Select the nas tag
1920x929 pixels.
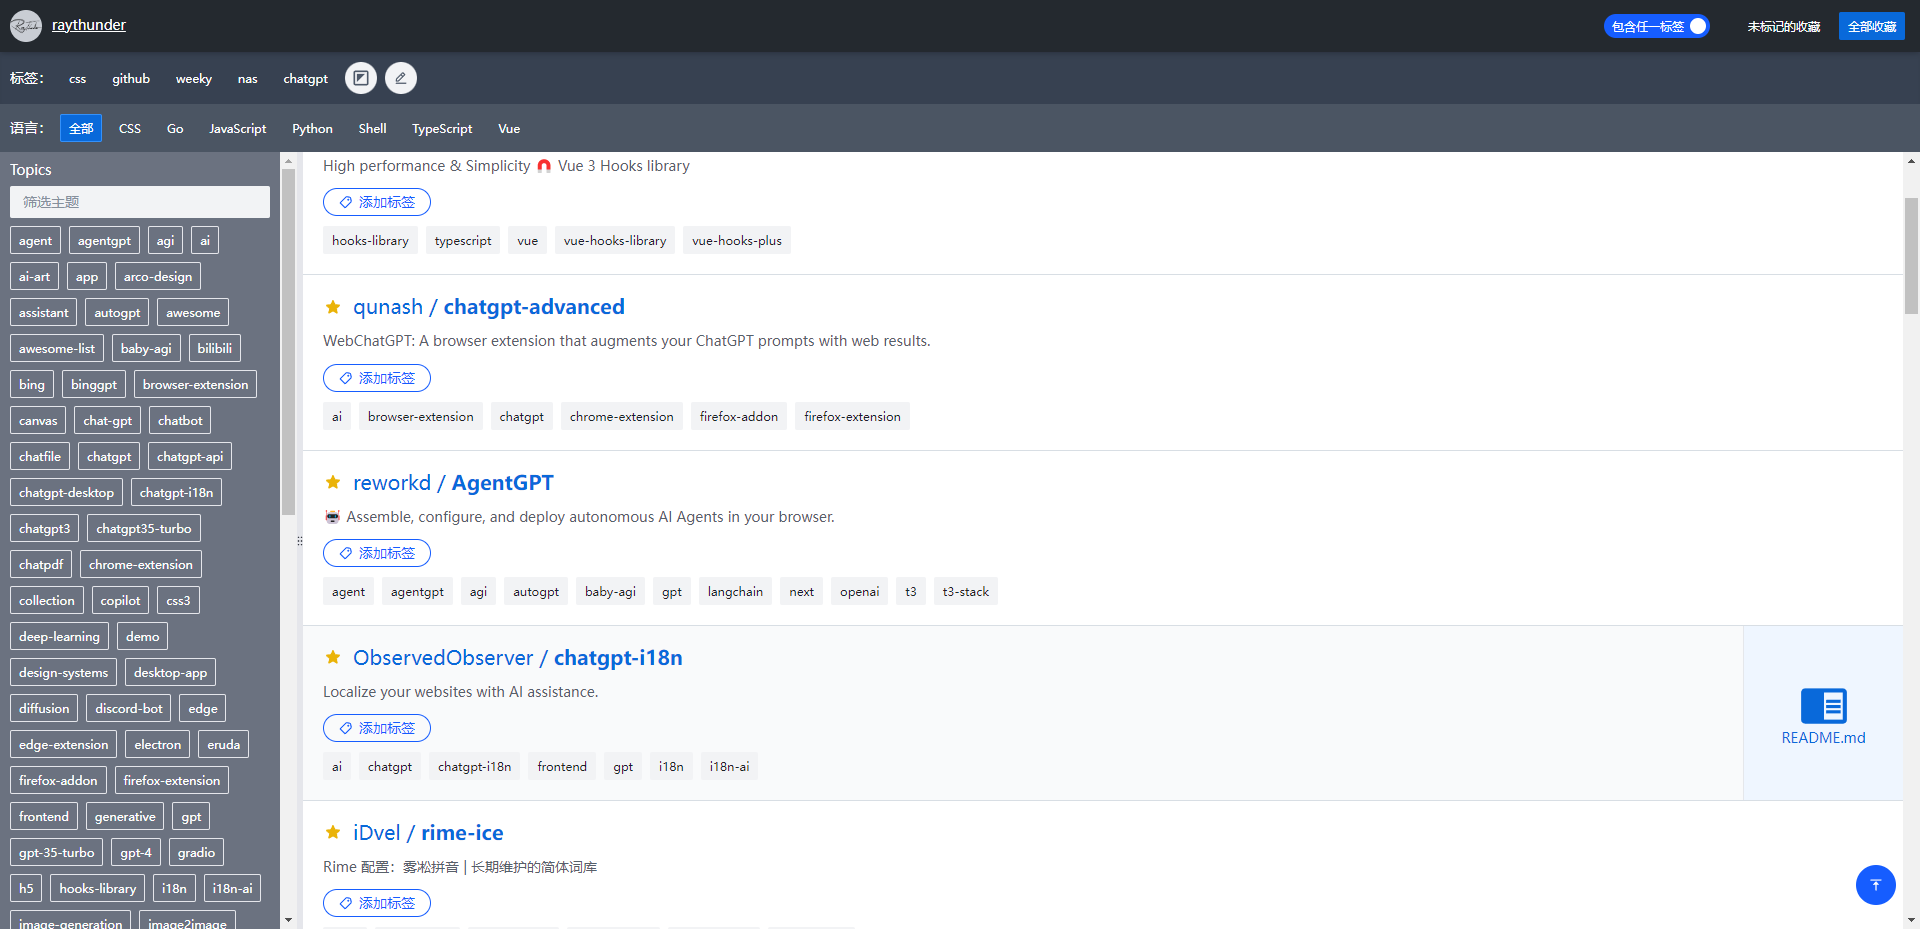[247, 79]
